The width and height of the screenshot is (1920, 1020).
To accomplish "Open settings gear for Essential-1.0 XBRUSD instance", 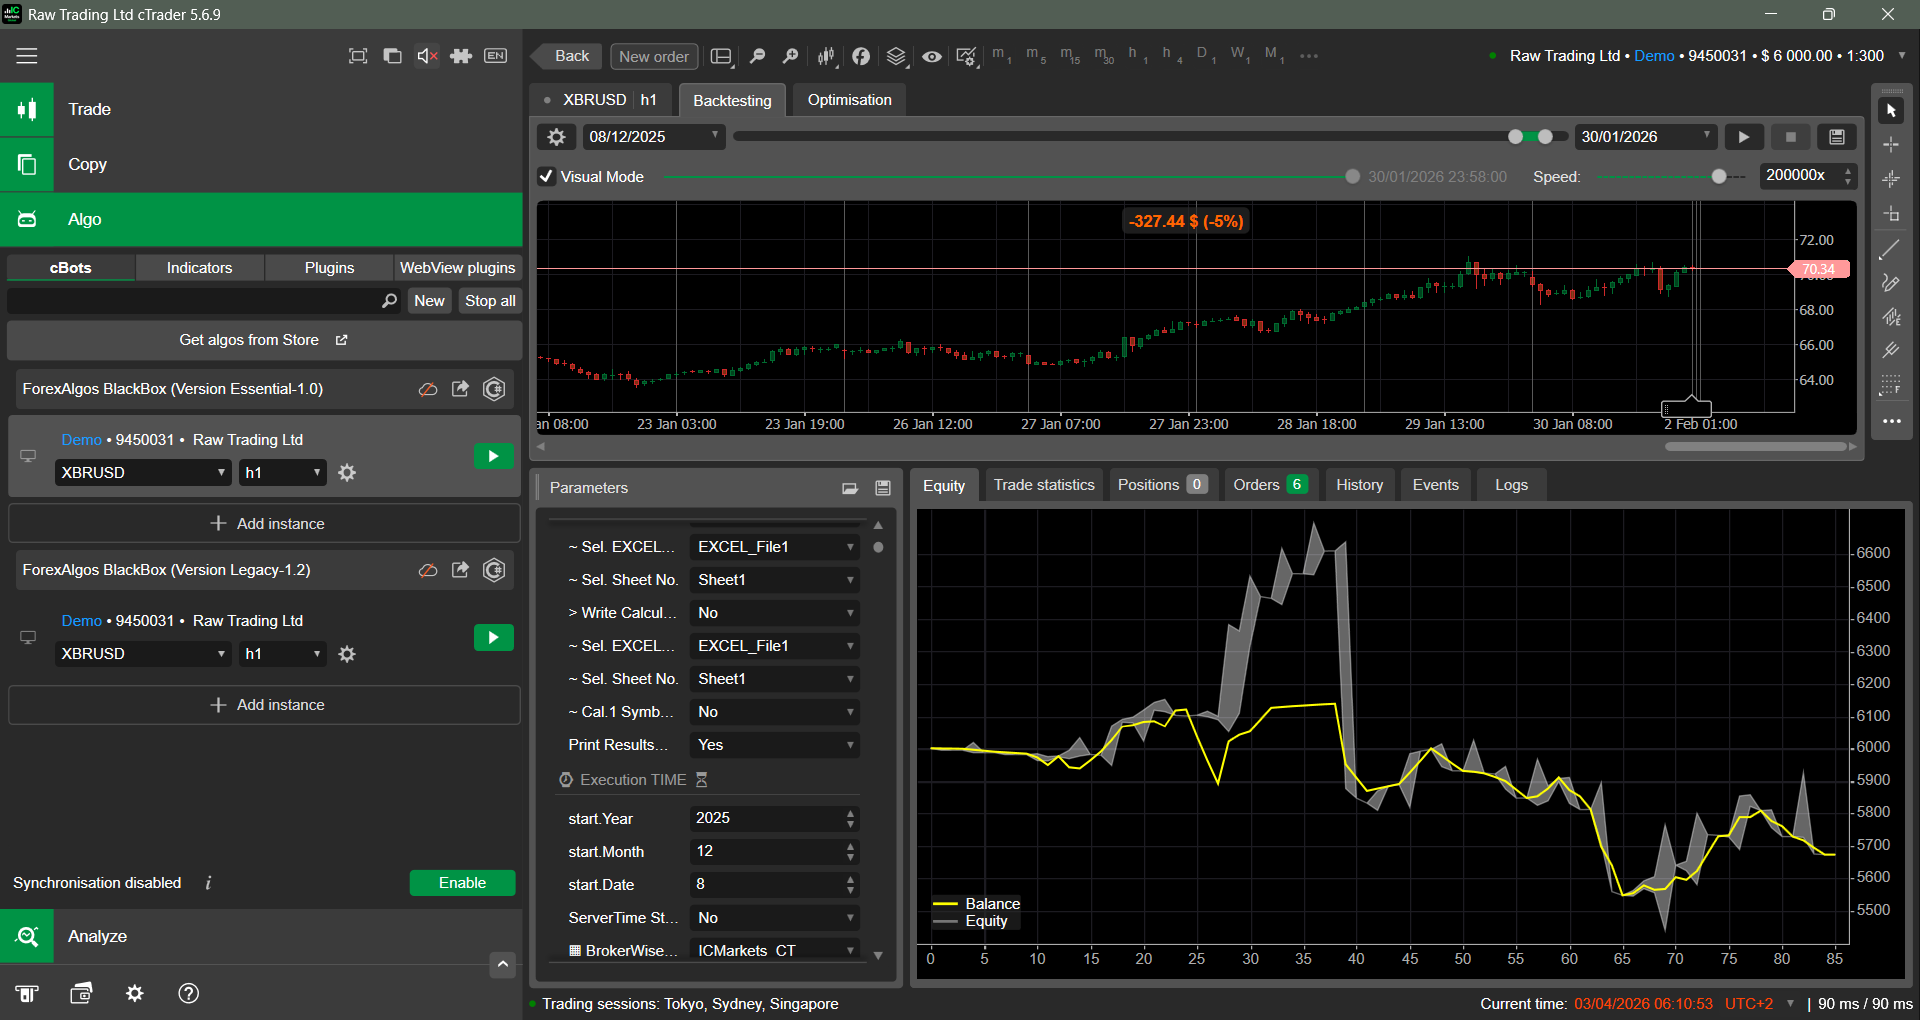I will tap(347, 473).
